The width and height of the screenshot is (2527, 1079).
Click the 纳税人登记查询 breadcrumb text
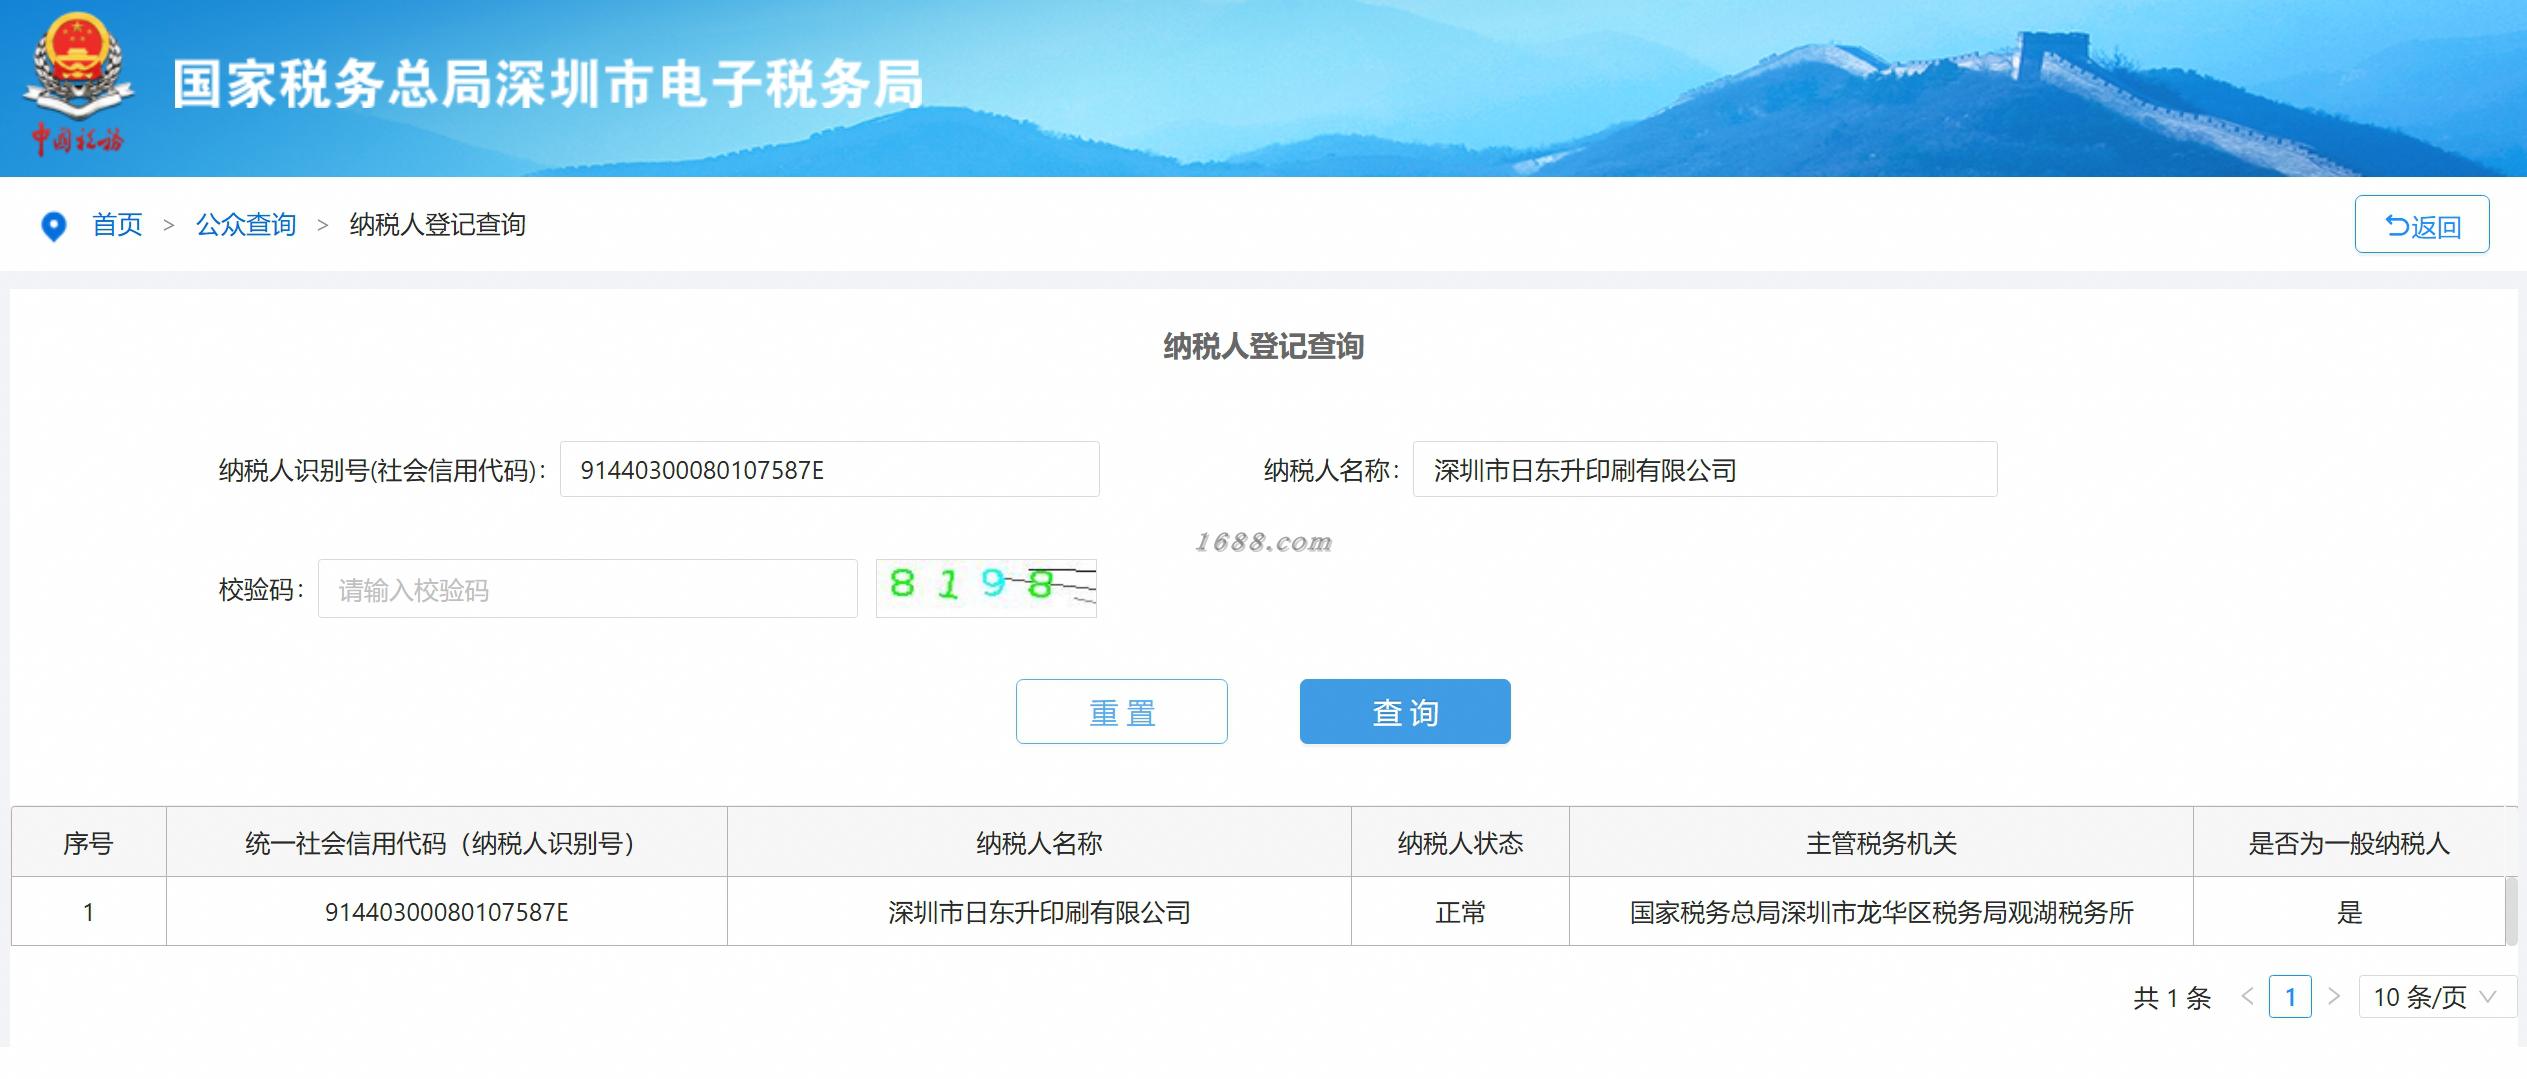(437, 225)
